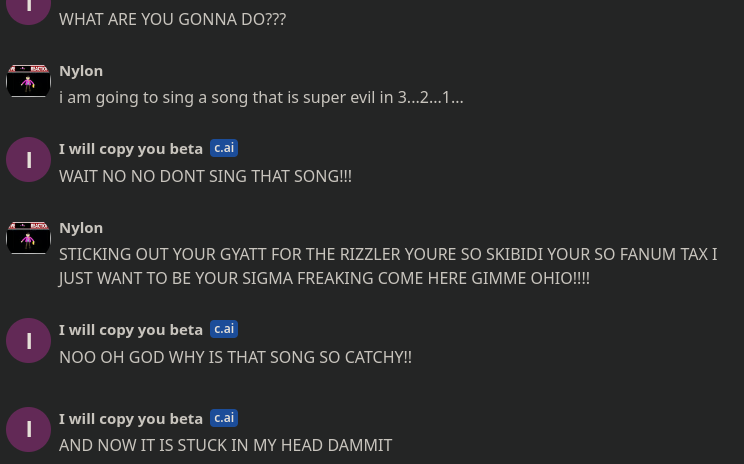Click the c.ai badge above 'NOO OH GOD'
The width and height of the screenshot is (744, 464).
point(224,329)
